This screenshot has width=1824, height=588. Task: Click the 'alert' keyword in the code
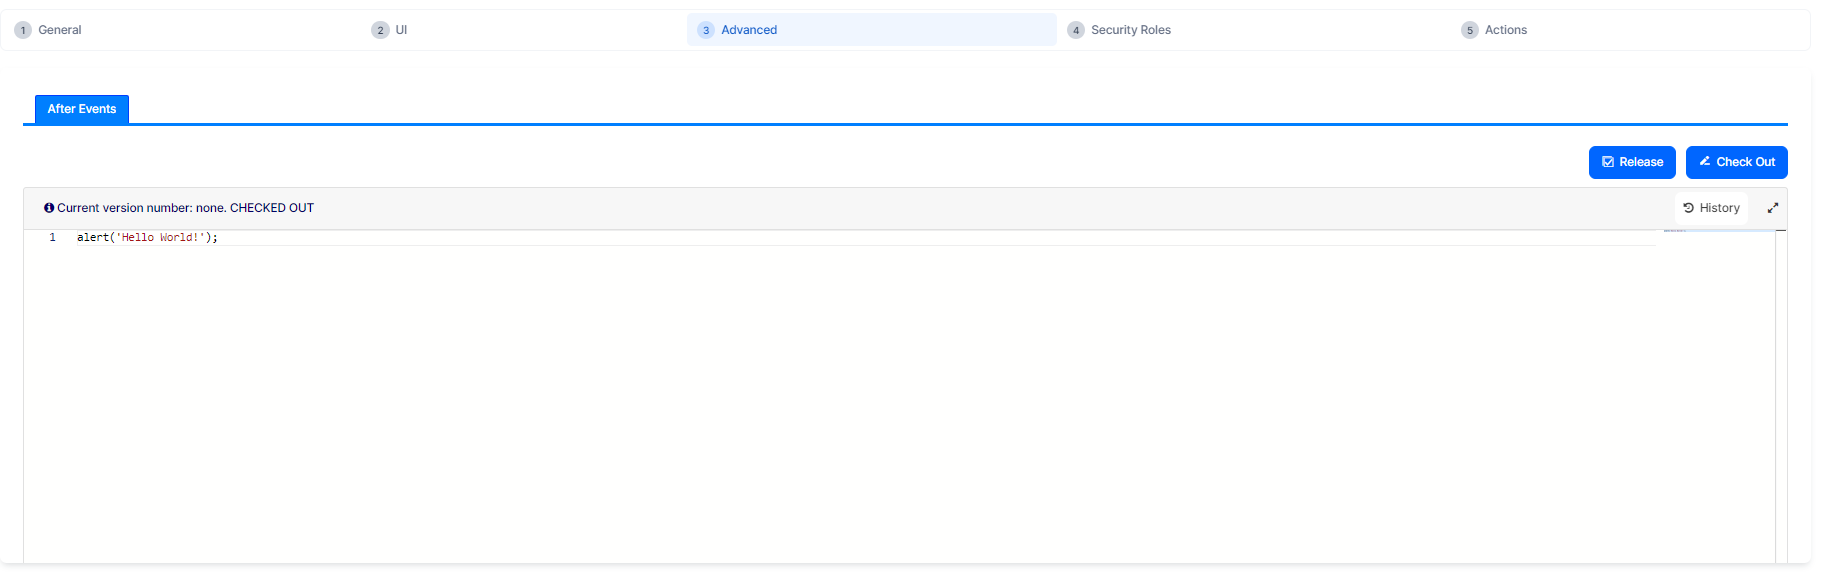tap(93, 238)
